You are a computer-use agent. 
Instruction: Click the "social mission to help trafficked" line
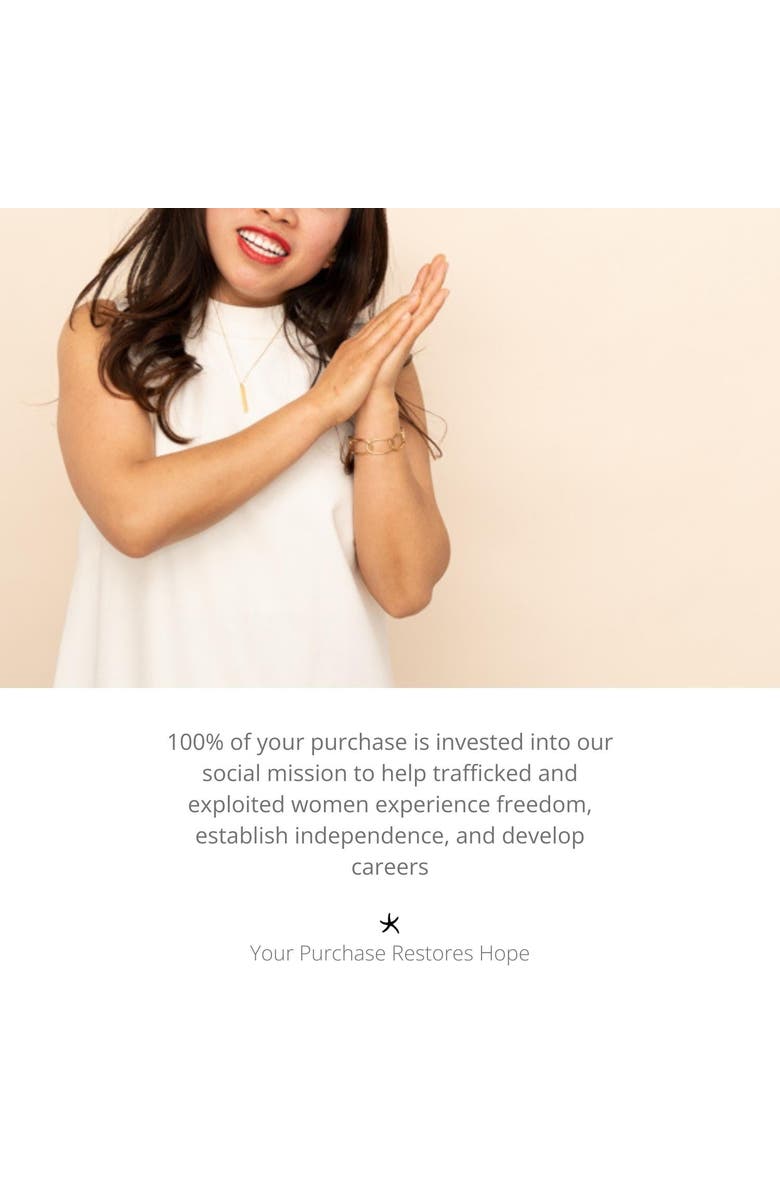tap(390, 773)
